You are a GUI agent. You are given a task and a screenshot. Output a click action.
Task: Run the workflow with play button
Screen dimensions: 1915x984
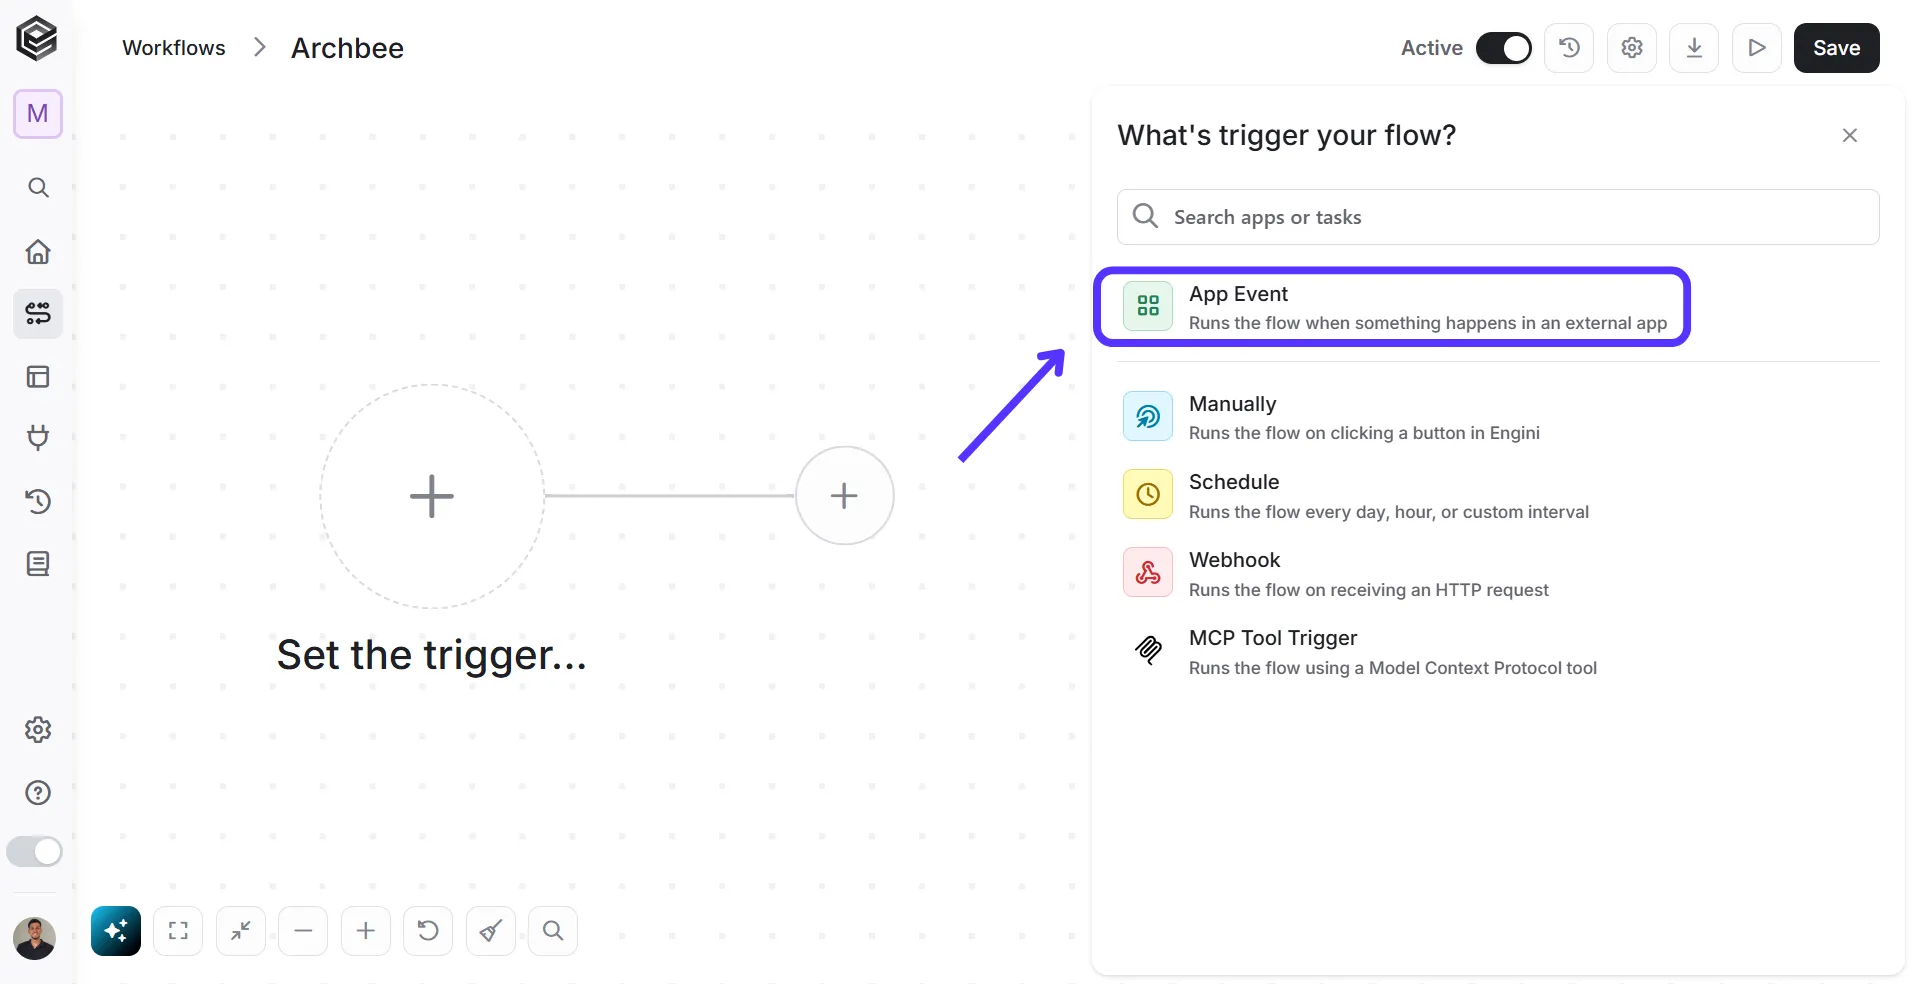(x=1757, y=48)
